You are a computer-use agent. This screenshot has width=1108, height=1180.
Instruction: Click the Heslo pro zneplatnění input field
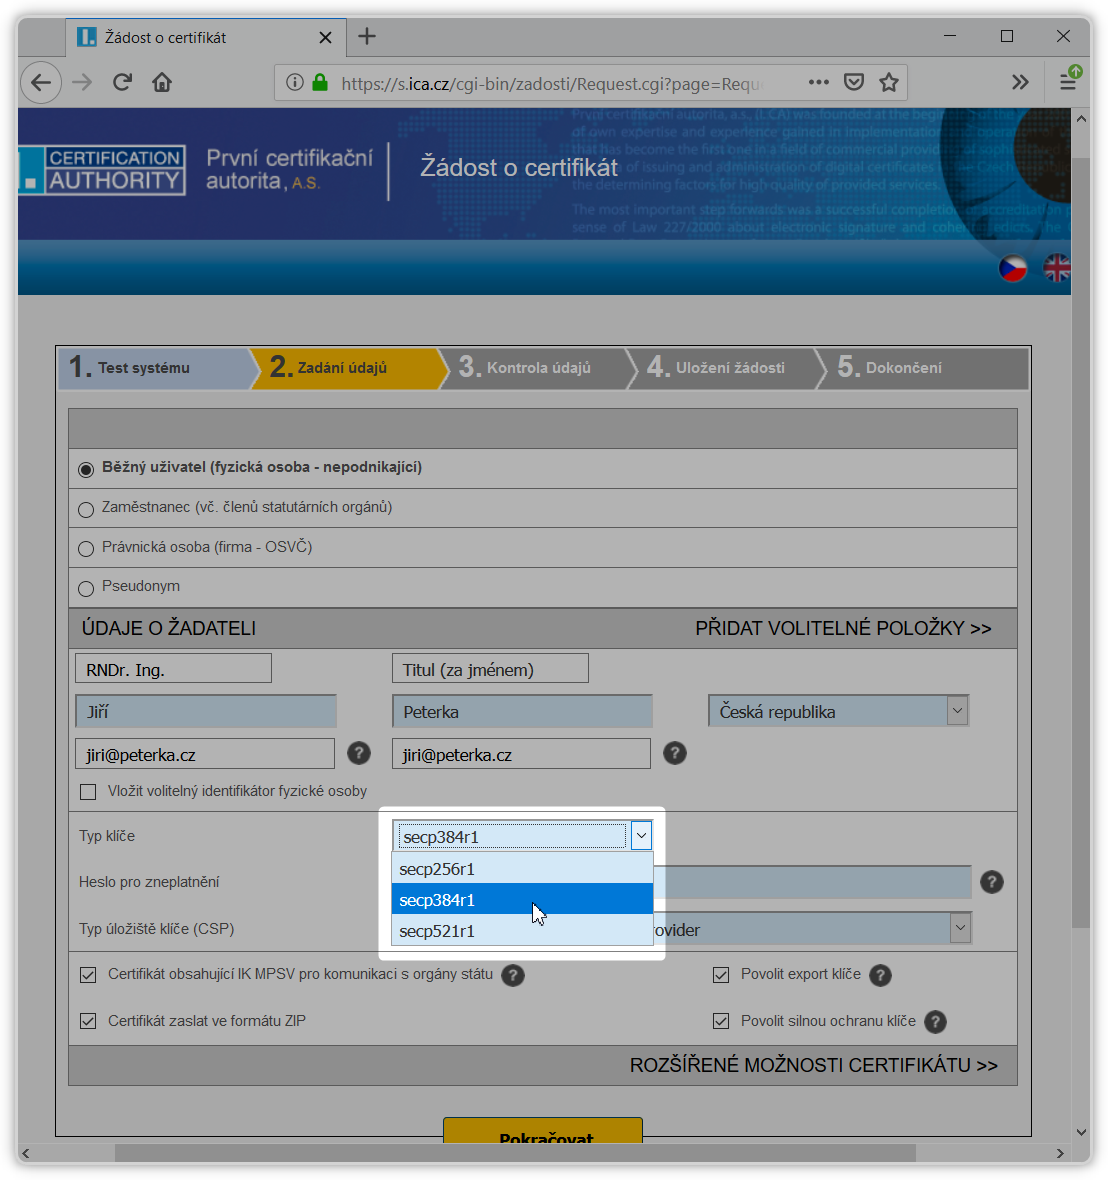click(811, 882)
